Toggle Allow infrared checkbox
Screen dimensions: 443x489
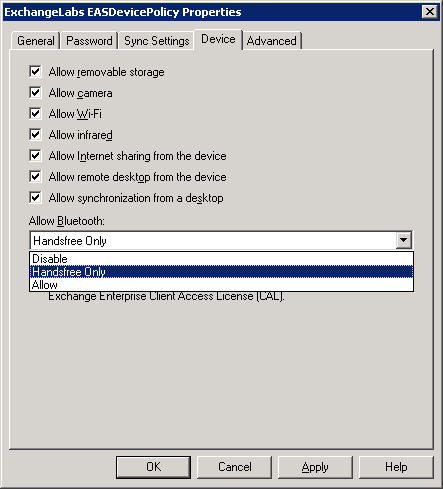[x=35, y=135]
